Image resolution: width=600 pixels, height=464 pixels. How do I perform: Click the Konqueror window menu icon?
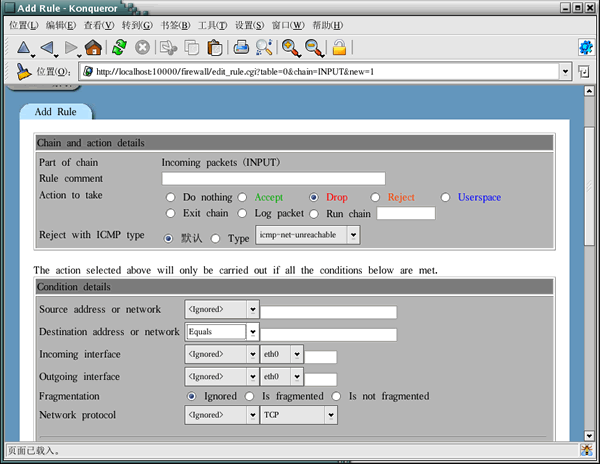[10, 8]
